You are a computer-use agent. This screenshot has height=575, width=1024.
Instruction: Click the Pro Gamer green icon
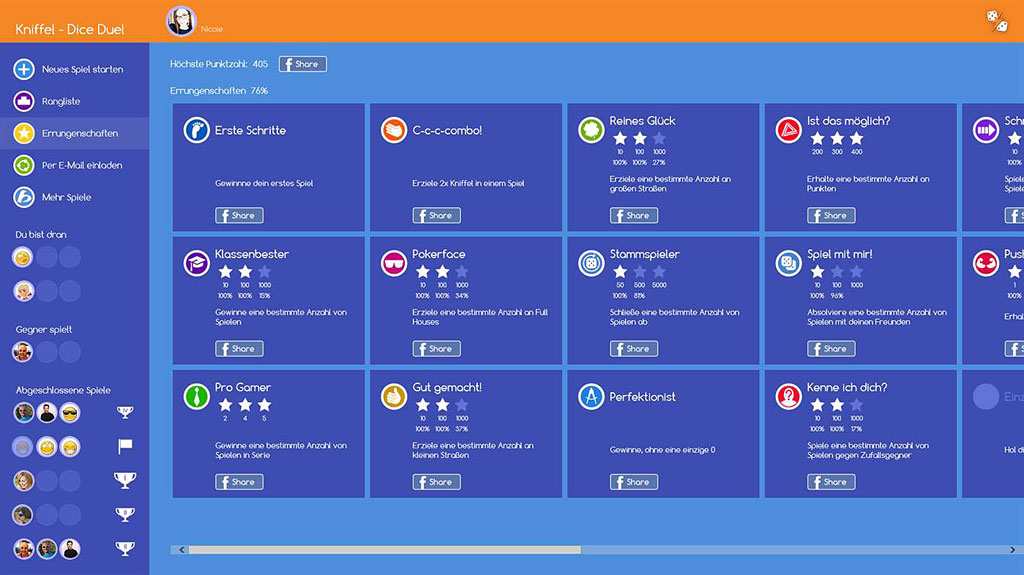tap(196, 397)
